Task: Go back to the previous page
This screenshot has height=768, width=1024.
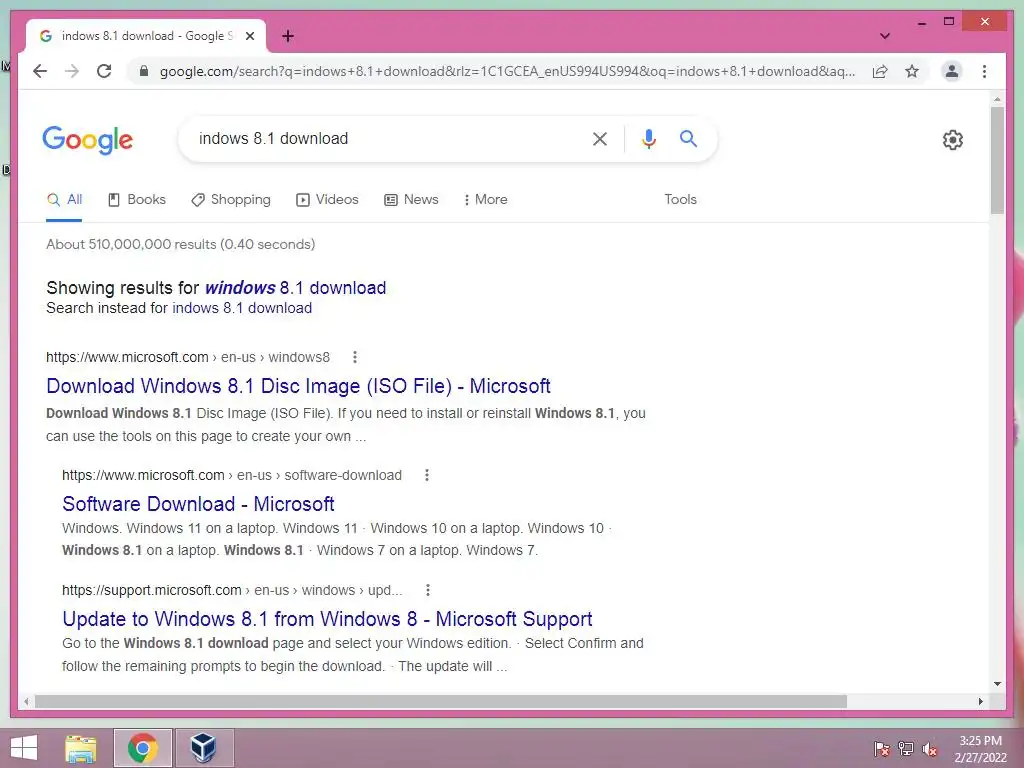Action: coord(40,71)
